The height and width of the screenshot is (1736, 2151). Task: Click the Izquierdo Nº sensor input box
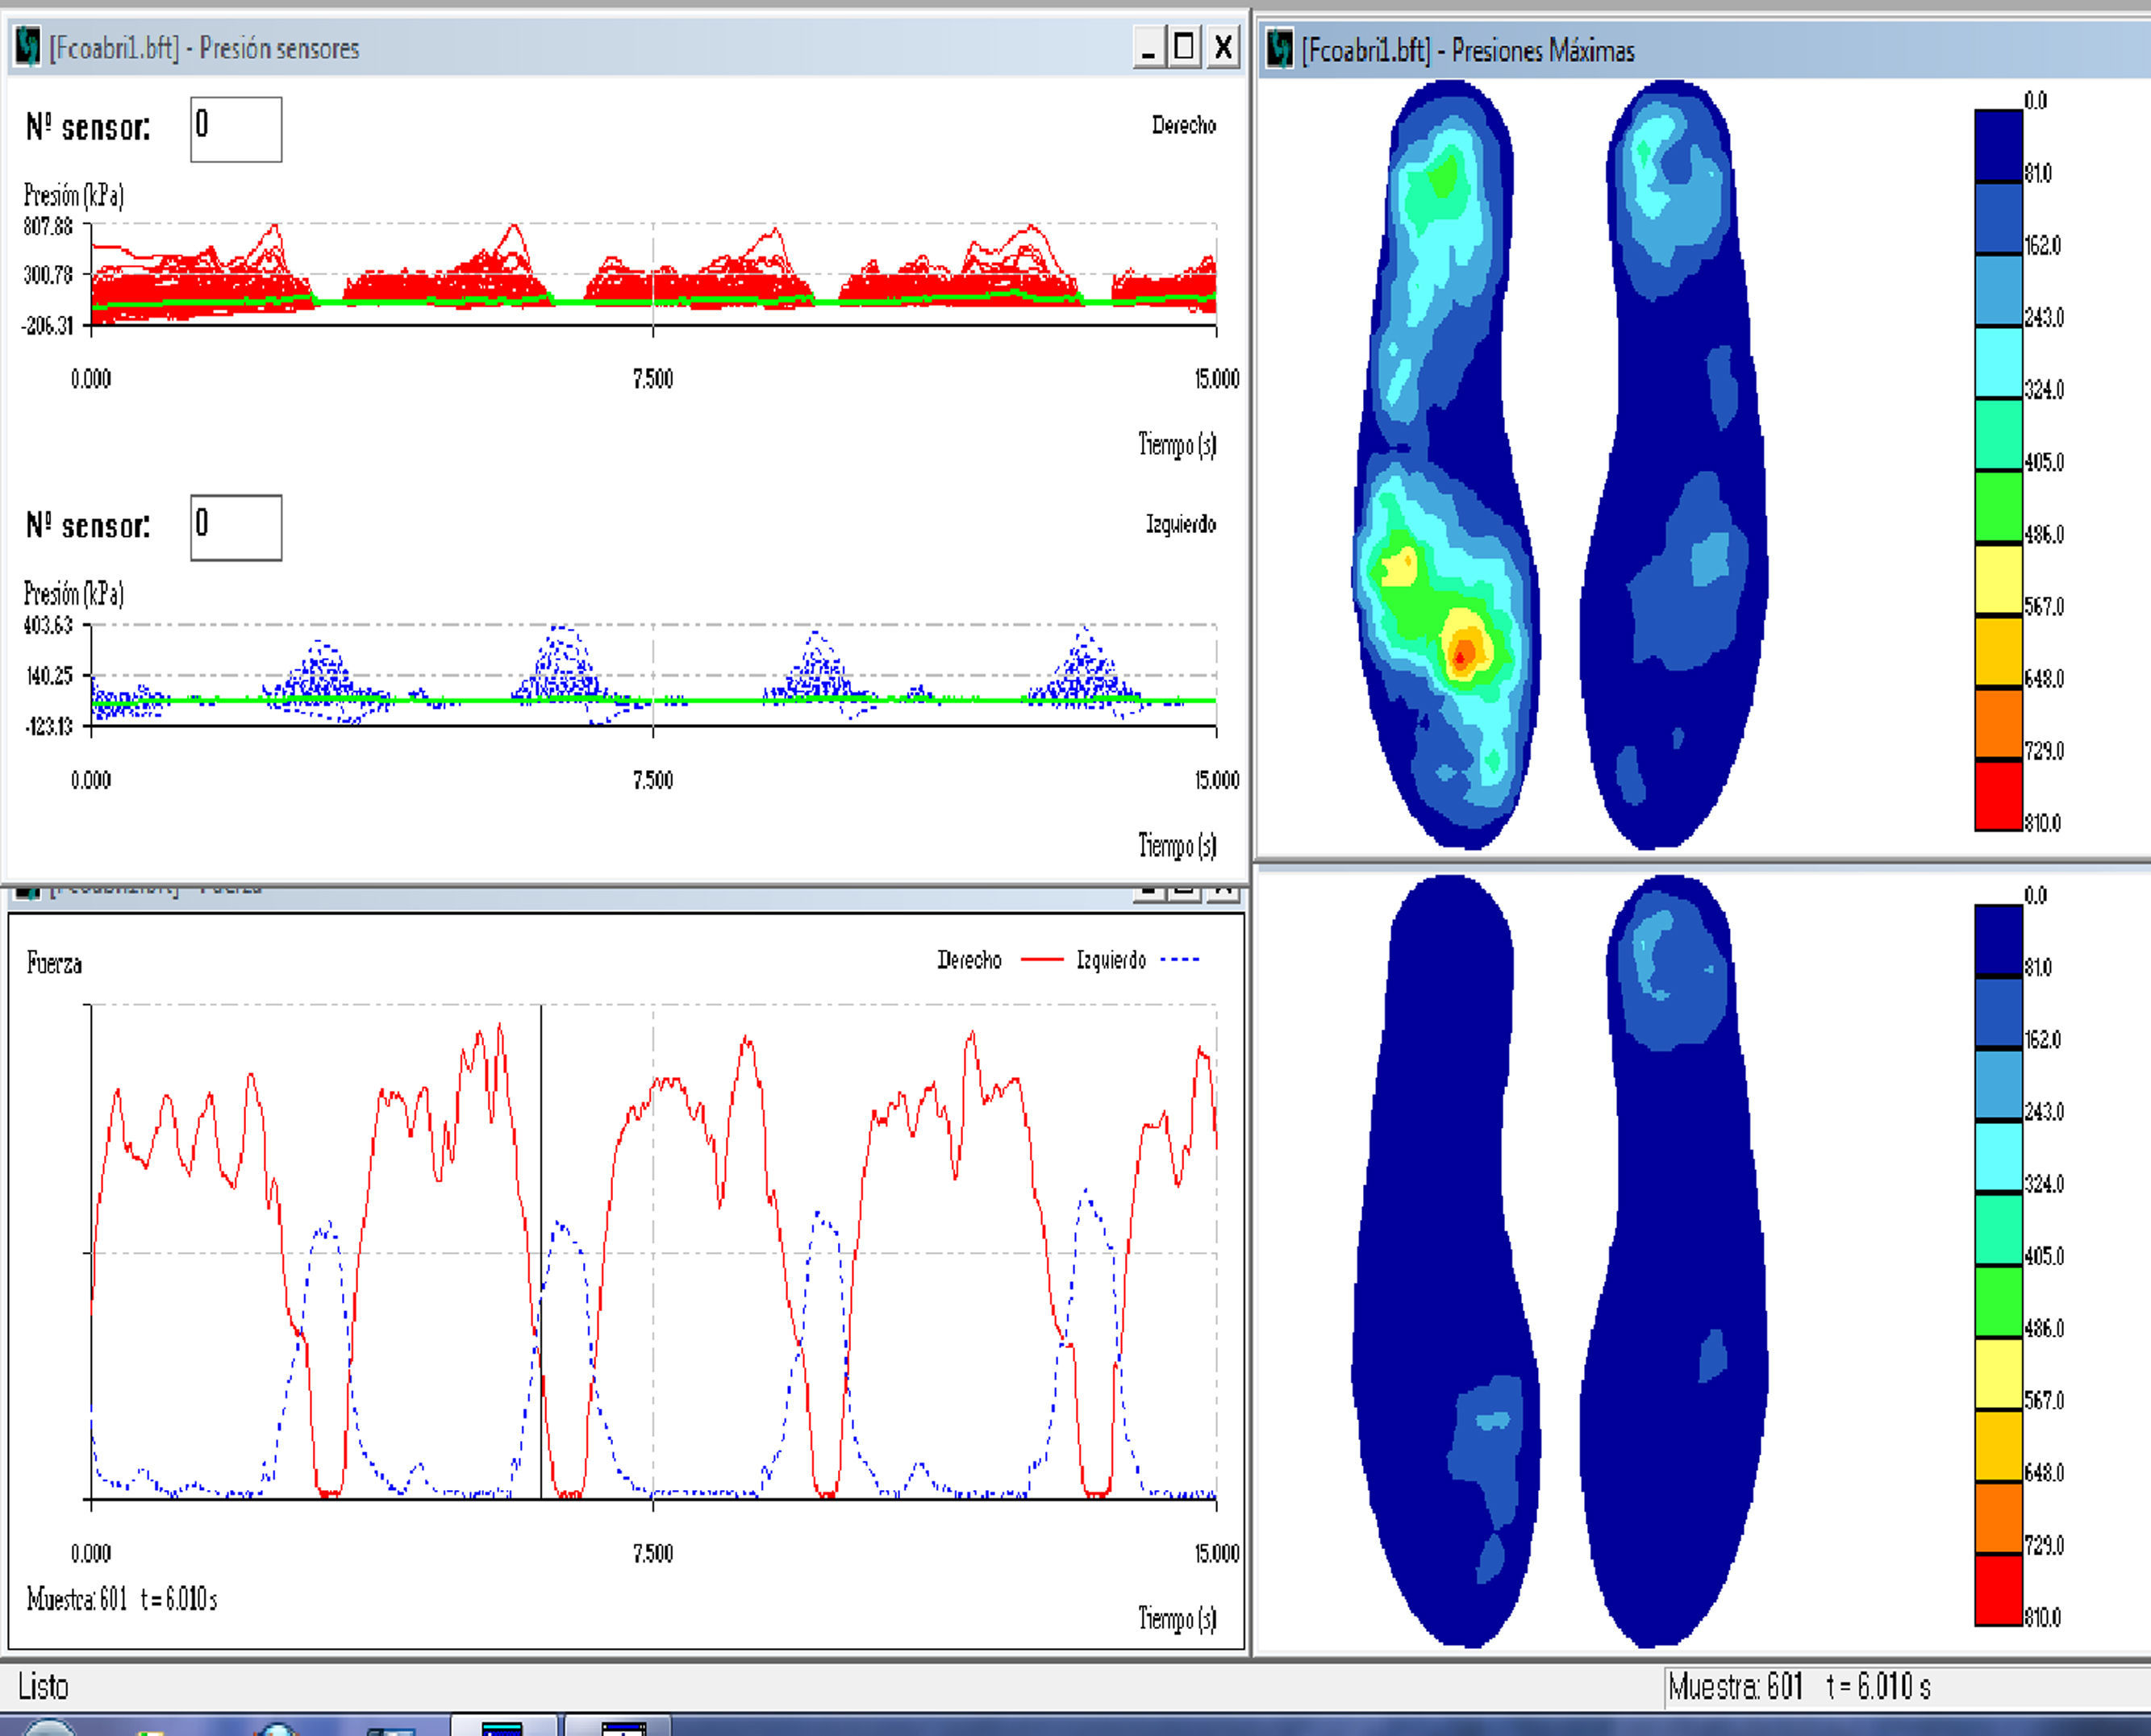coord(236,527)
